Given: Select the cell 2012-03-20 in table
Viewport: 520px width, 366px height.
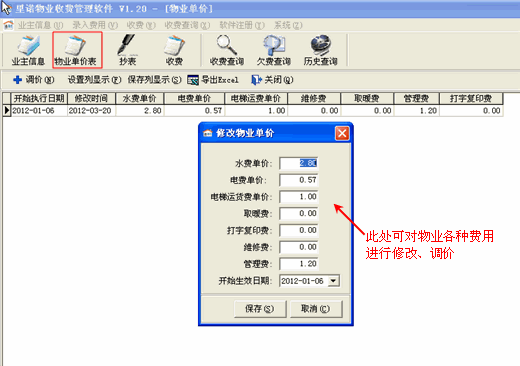Looking at the screenshot, I should (x=91, y=111).
